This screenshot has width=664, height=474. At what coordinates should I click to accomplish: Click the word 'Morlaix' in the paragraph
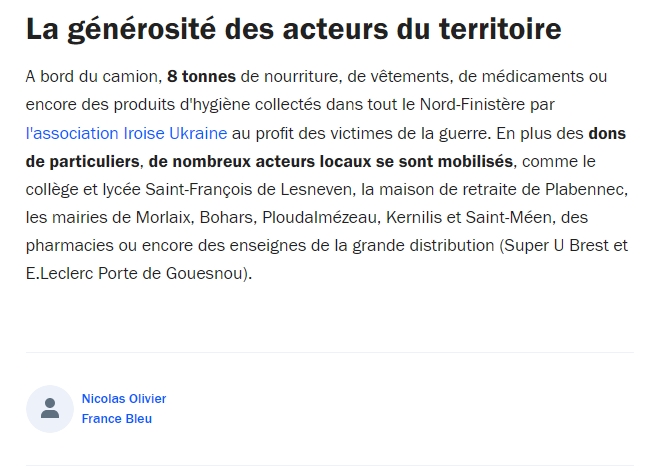[x=163, y=217]
